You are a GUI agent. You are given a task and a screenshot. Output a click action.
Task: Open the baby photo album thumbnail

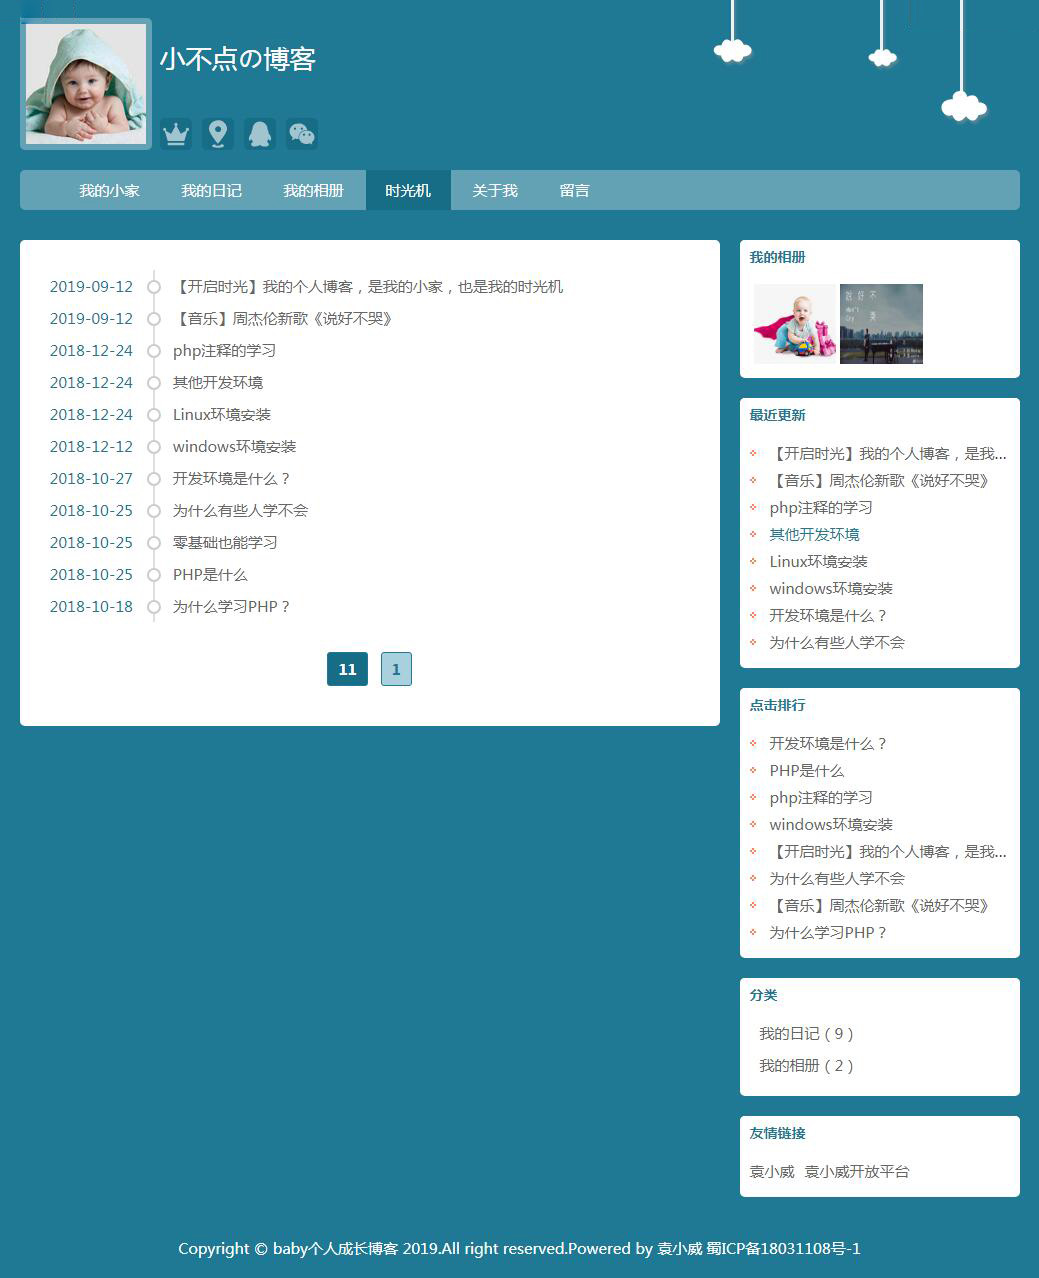point(794,324)
